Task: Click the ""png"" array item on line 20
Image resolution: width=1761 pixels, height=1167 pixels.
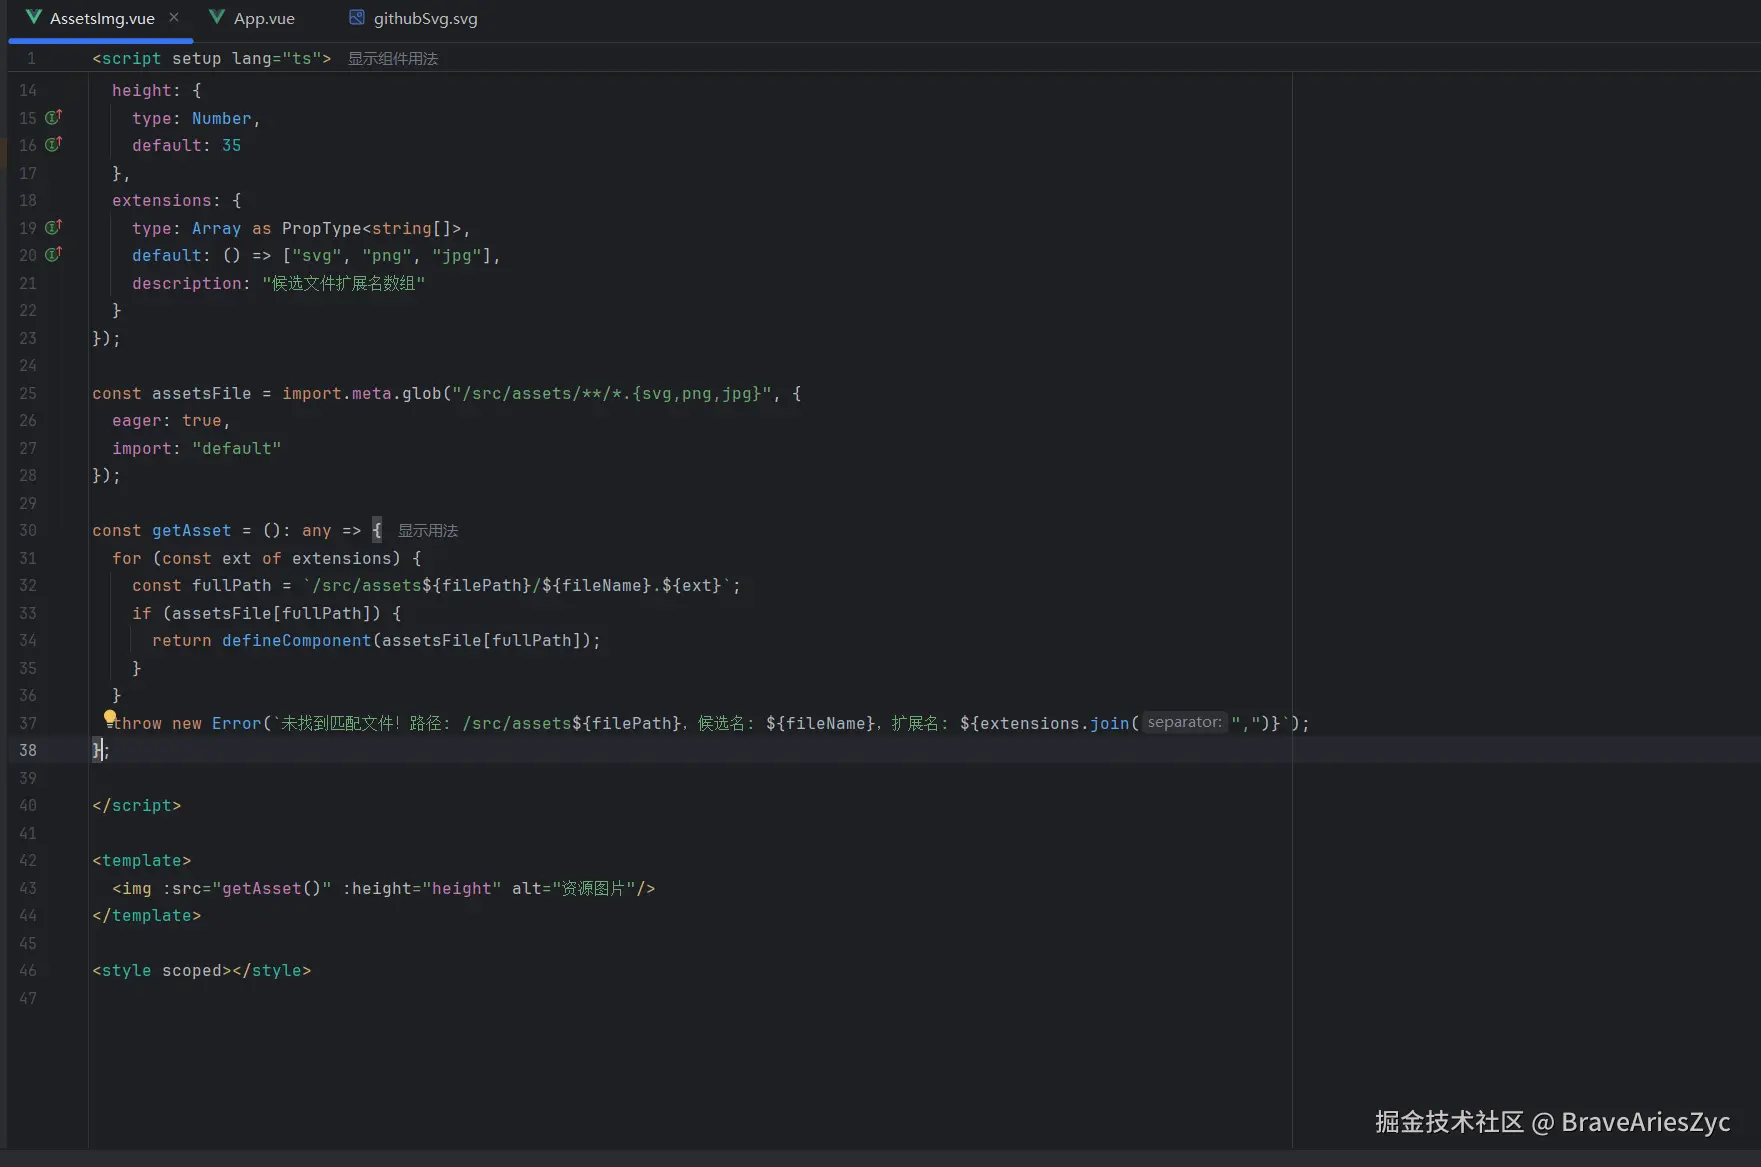Action: point(387,256)
